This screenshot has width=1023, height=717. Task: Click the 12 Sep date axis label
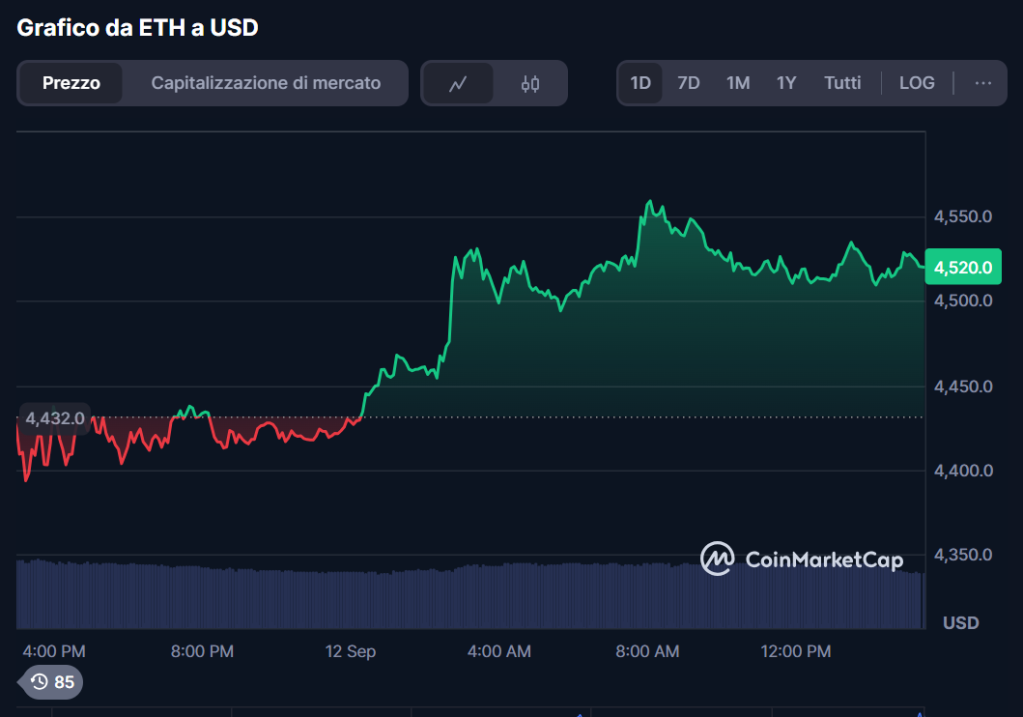pos(350,651)
